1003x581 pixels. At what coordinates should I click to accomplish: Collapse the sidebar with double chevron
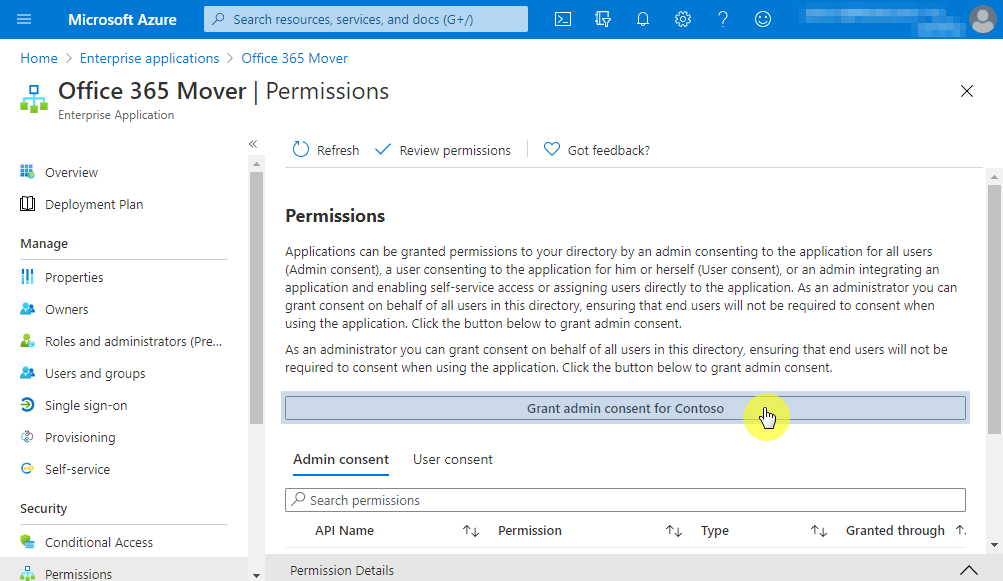[x=253, y=144]
